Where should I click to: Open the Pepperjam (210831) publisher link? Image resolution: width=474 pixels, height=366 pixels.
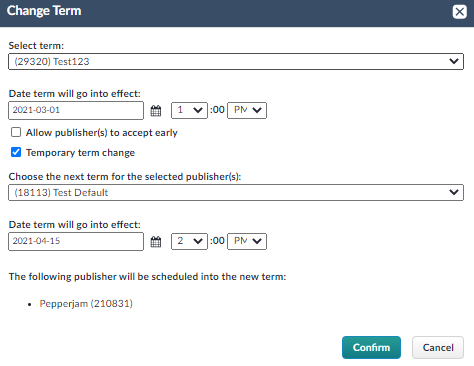click(x=86, y=304)
